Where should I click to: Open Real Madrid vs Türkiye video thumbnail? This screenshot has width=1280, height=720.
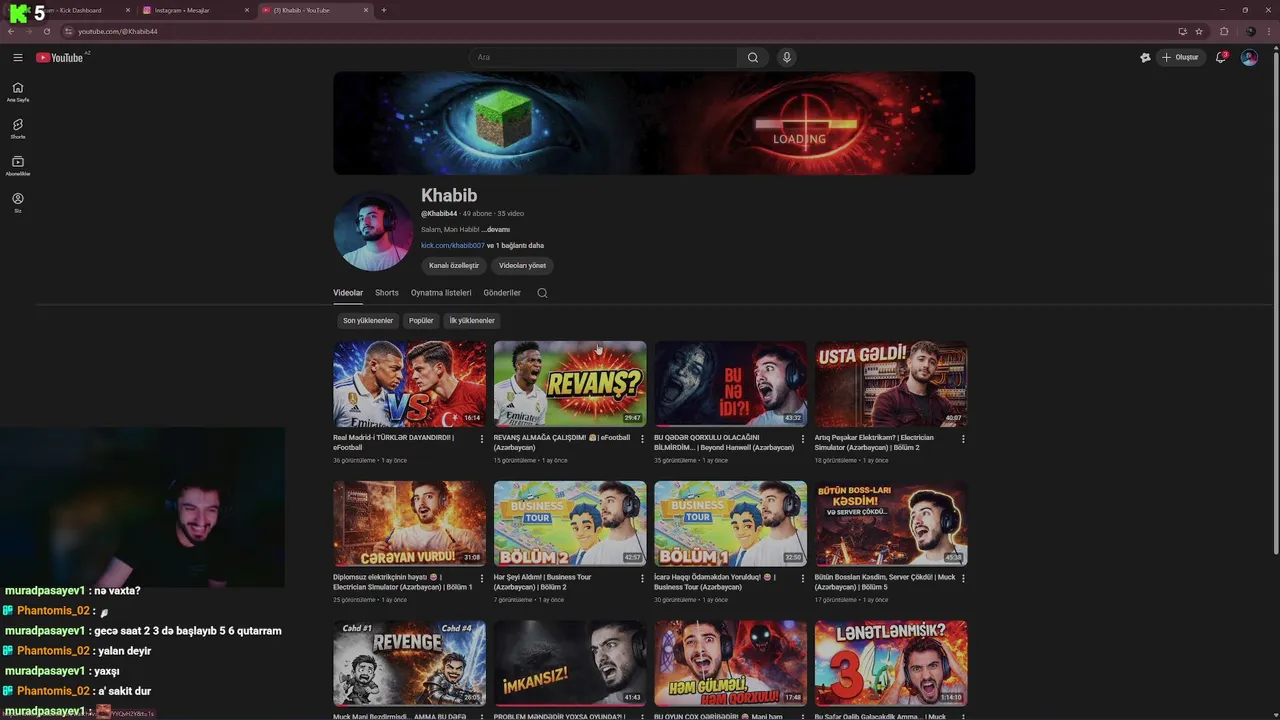(410, 384)
